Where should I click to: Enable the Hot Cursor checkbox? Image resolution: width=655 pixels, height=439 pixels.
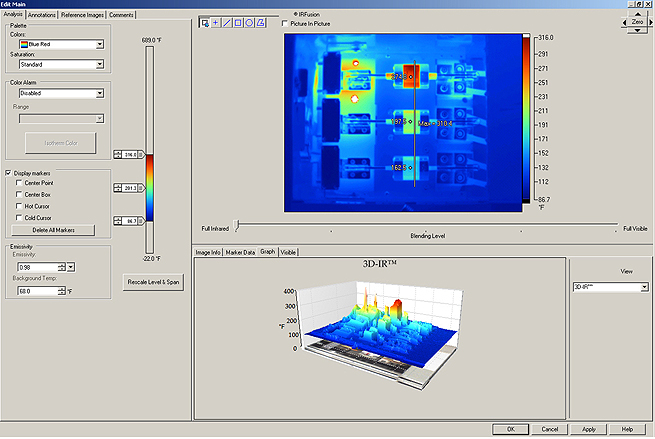[19, 206]
